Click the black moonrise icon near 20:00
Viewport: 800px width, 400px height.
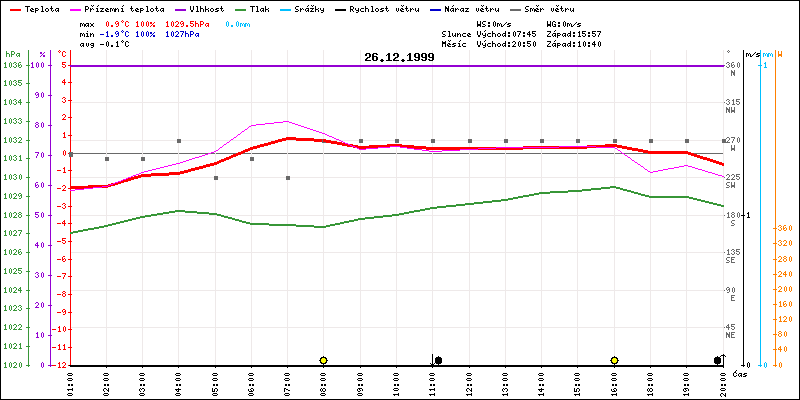[718, 360]
